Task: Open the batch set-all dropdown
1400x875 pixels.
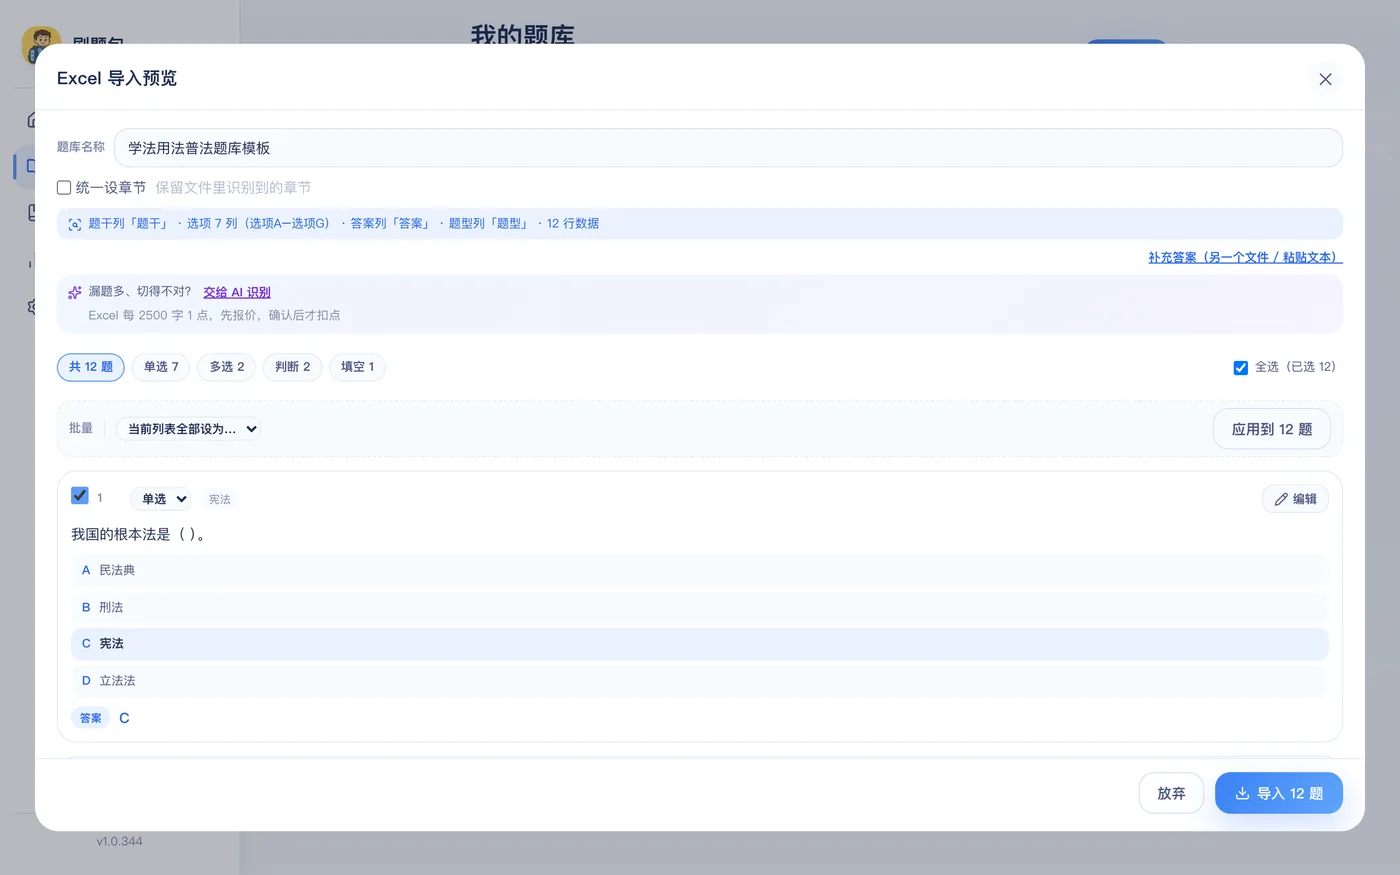Action: coord(189,429)
